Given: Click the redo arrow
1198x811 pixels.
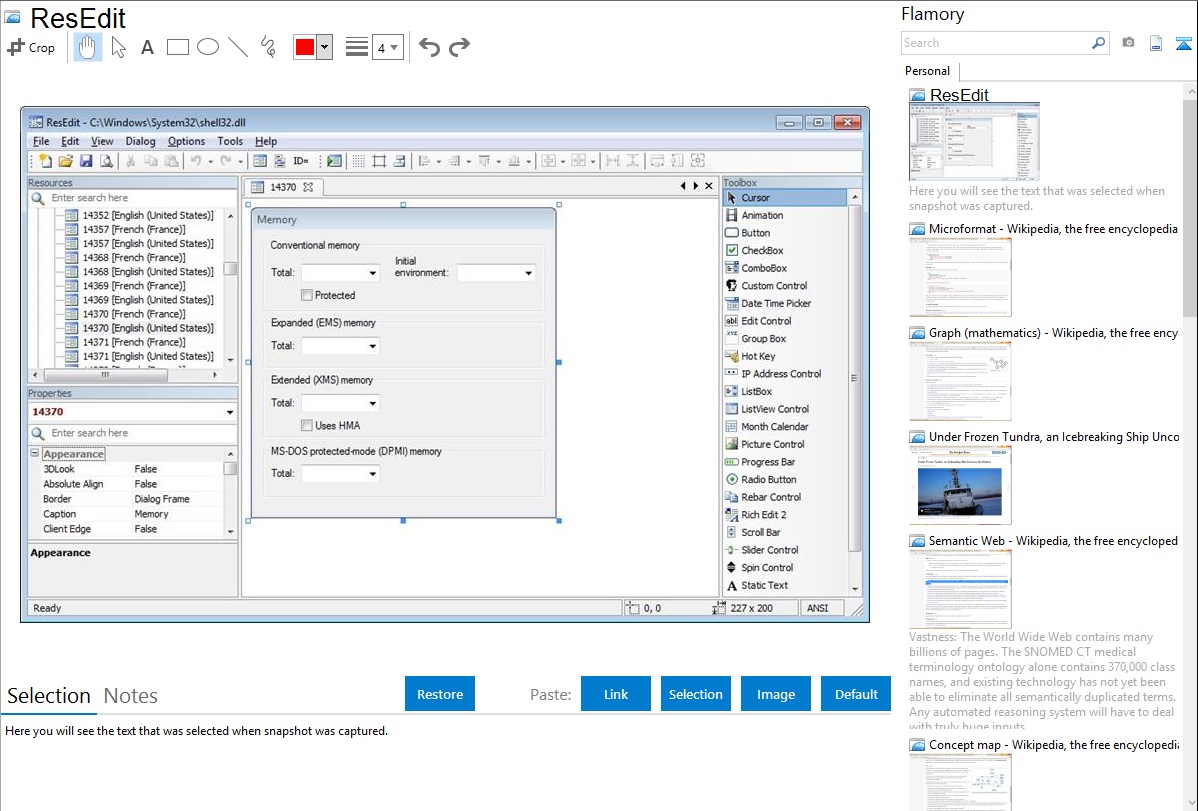Looking at the screenshot, I should [x=459, y=47].
